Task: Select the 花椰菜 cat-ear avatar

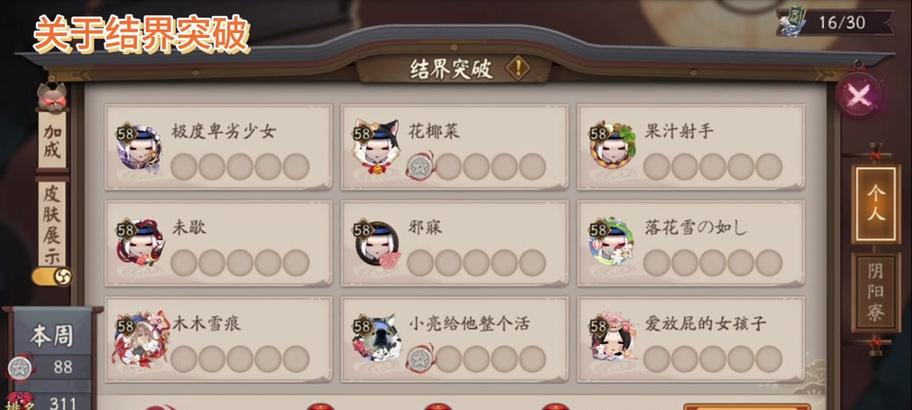Action: [x=376, y=147]
